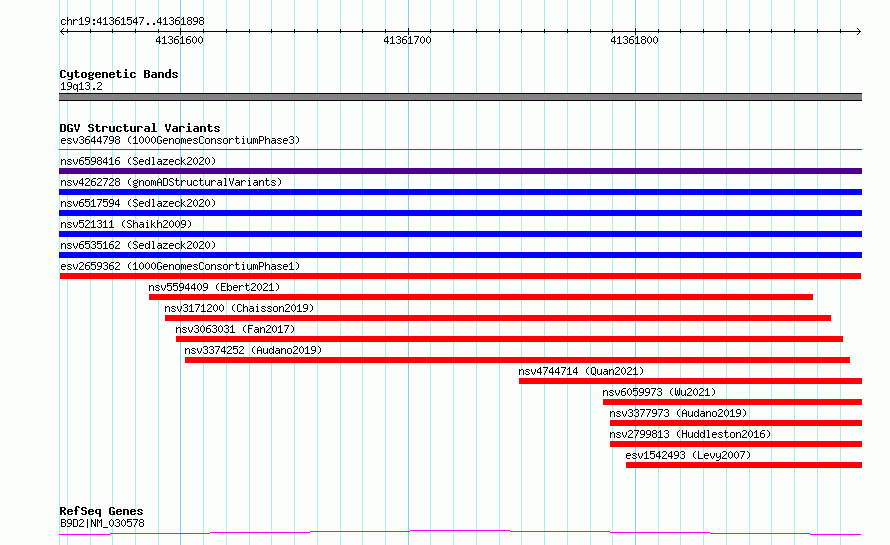Screen dimensions: 890x545
Task: Open the nsv521311 (Shaikh2009) variant label
Action: tap(126, 224)
